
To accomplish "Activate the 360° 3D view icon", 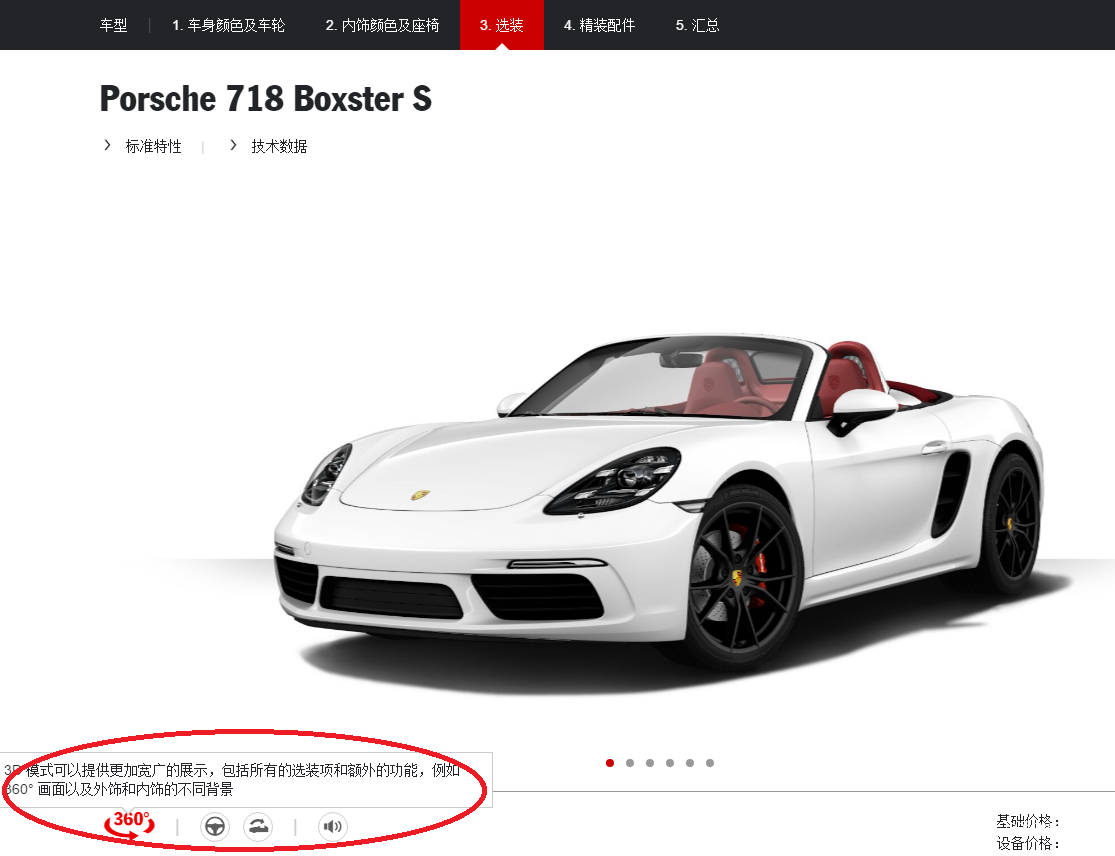I will [x=130, y=825].
